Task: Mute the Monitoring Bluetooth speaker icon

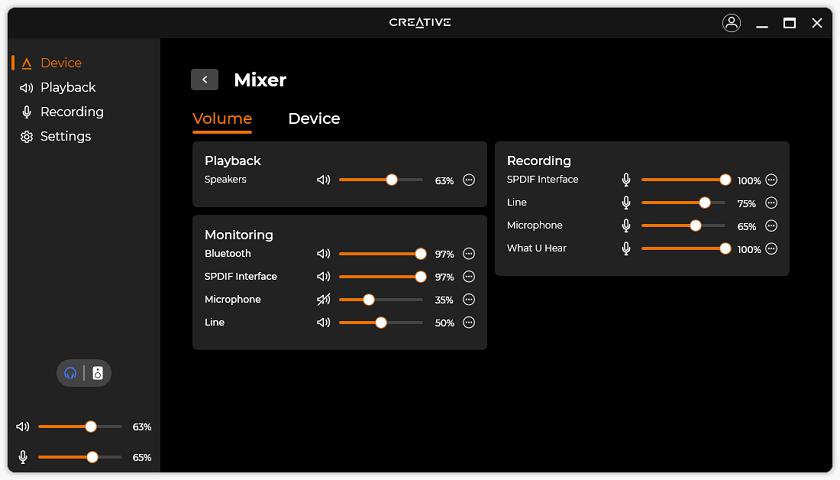Action: [323, 254]
